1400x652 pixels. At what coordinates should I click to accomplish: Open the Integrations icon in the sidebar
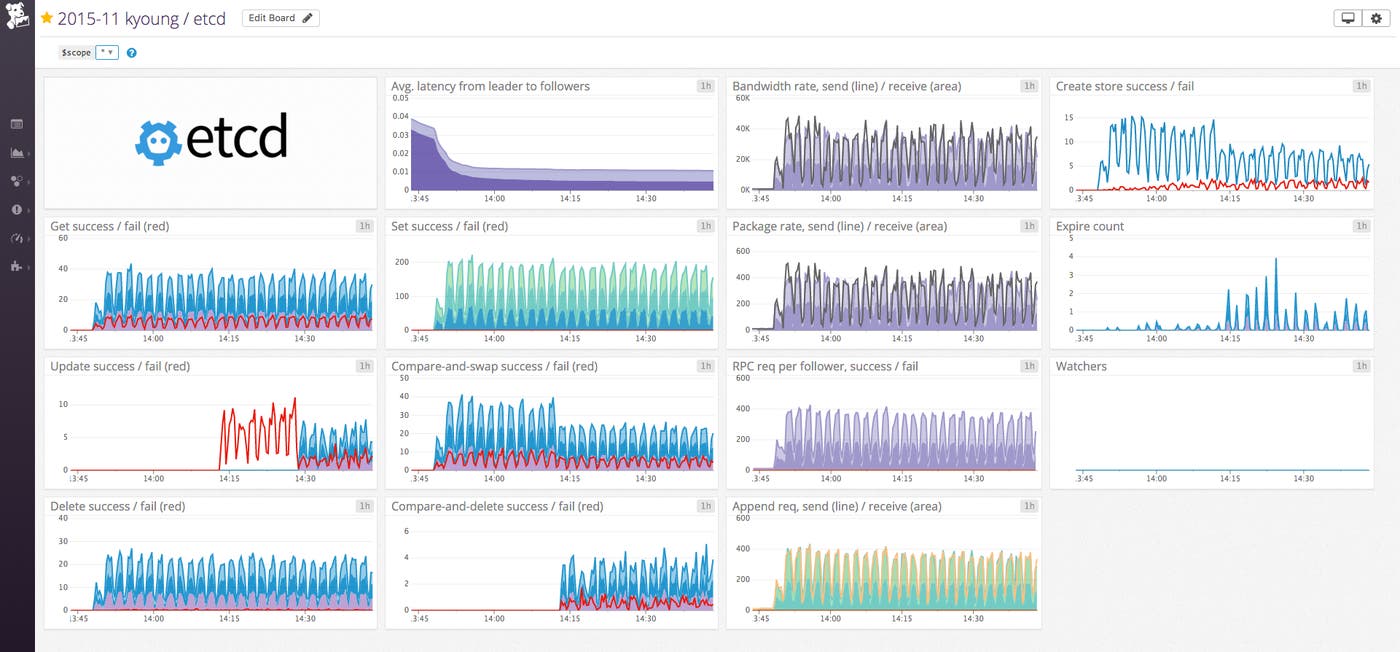(x=14, y=268)
